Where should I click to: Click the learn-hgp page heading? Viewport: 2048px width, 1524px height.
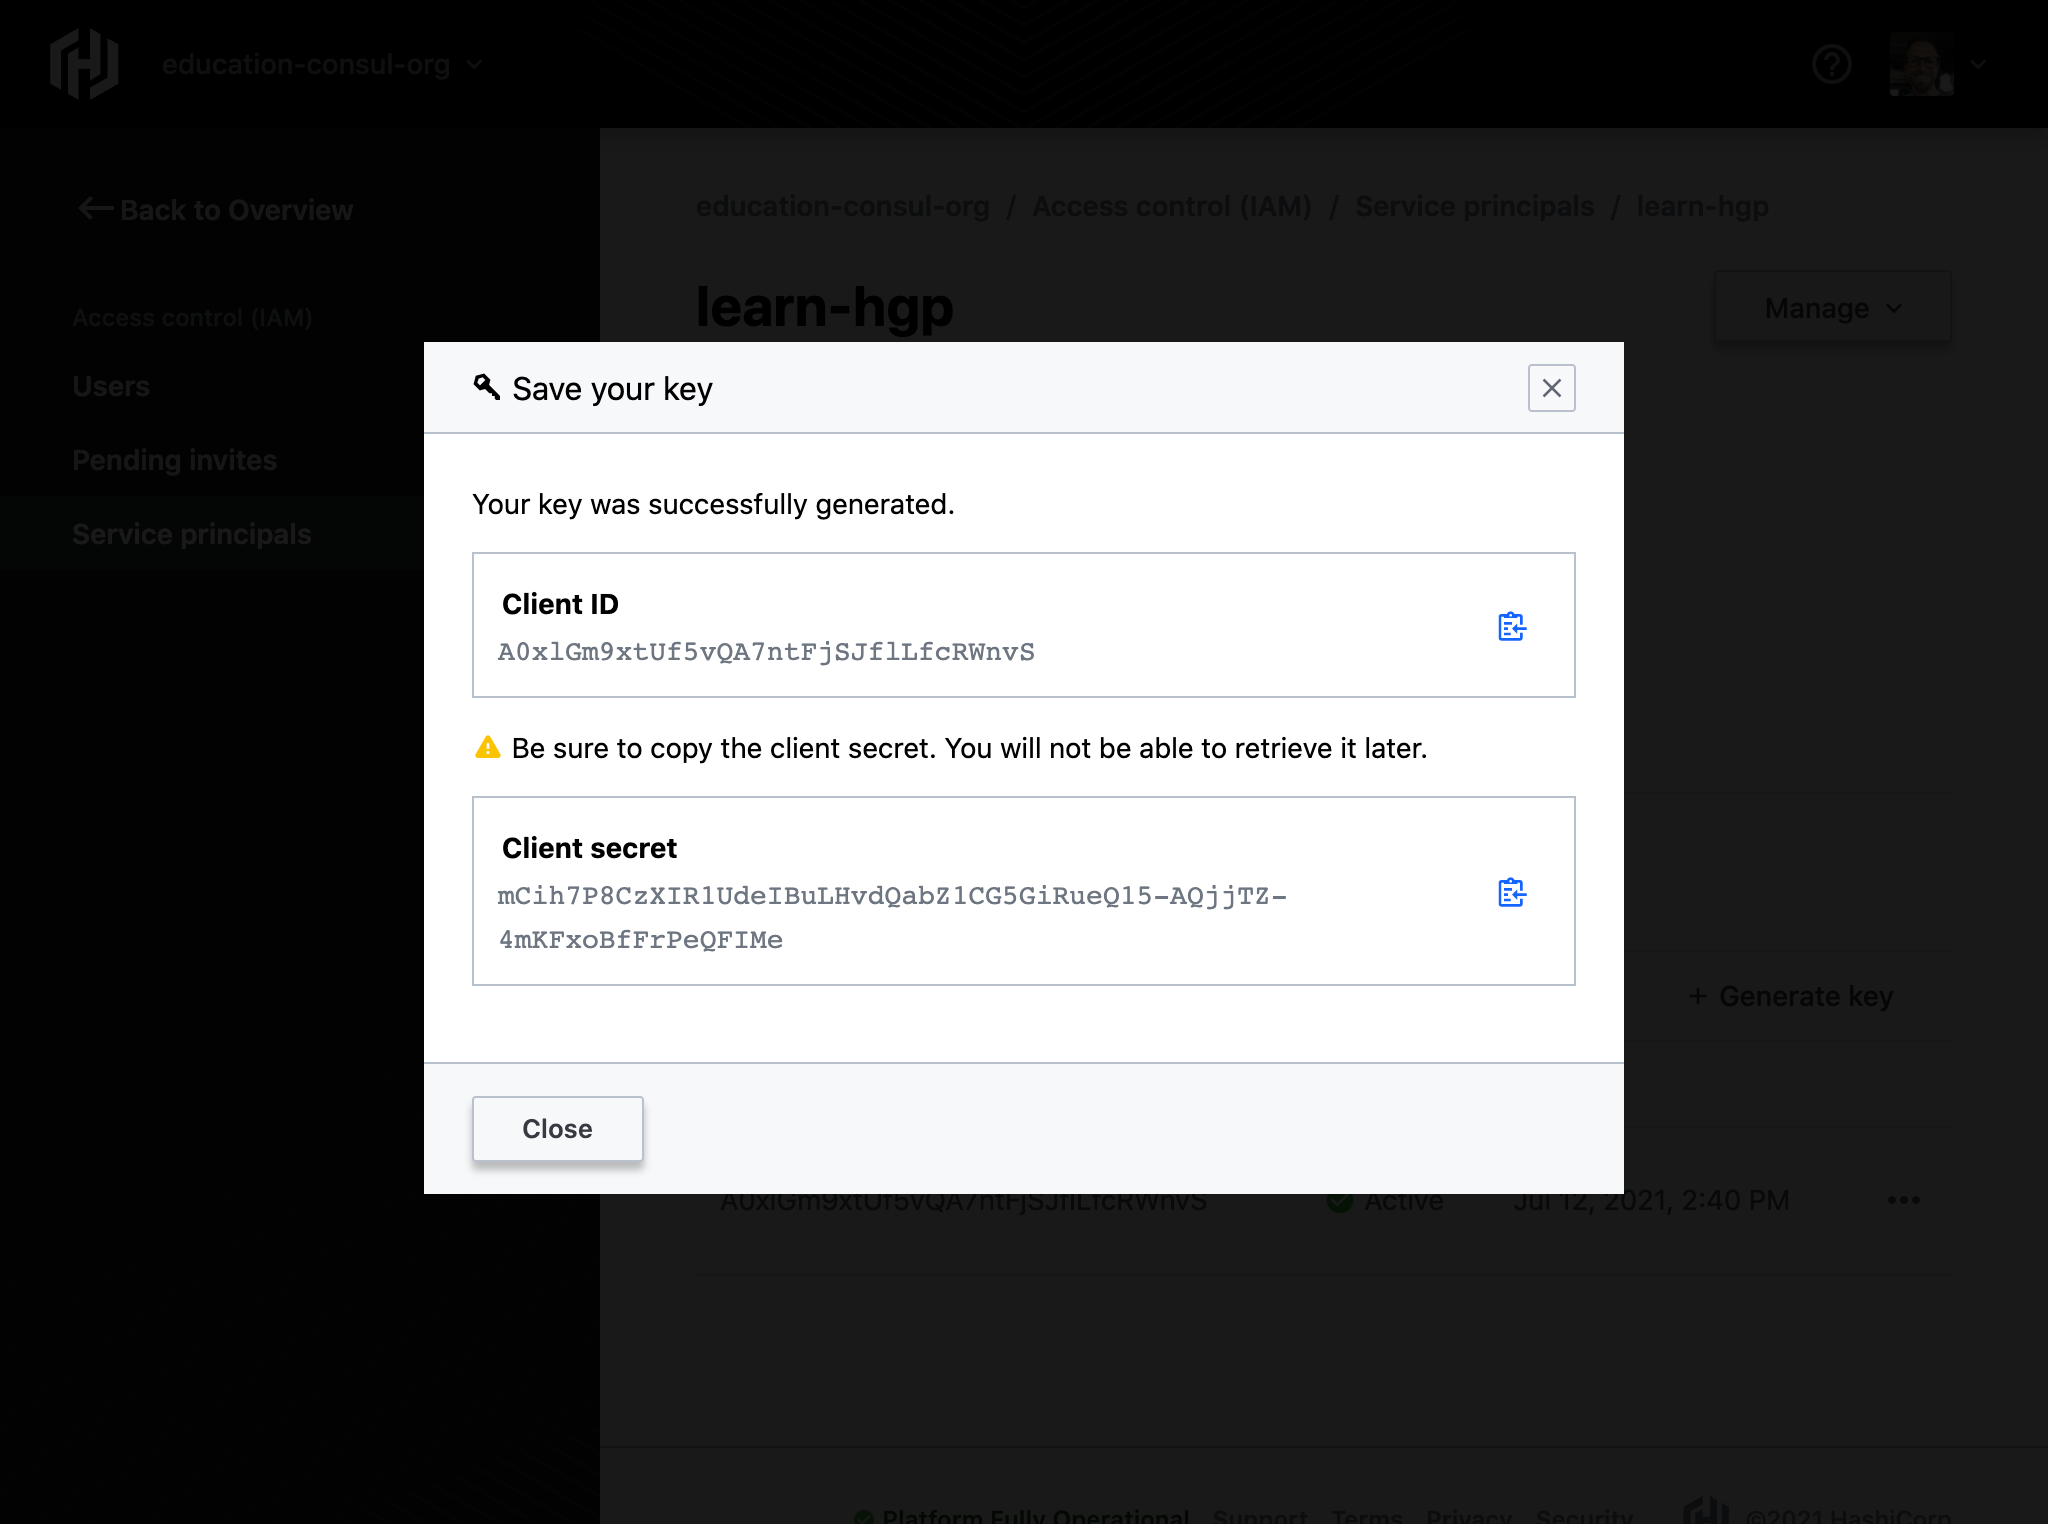point(824,306)
